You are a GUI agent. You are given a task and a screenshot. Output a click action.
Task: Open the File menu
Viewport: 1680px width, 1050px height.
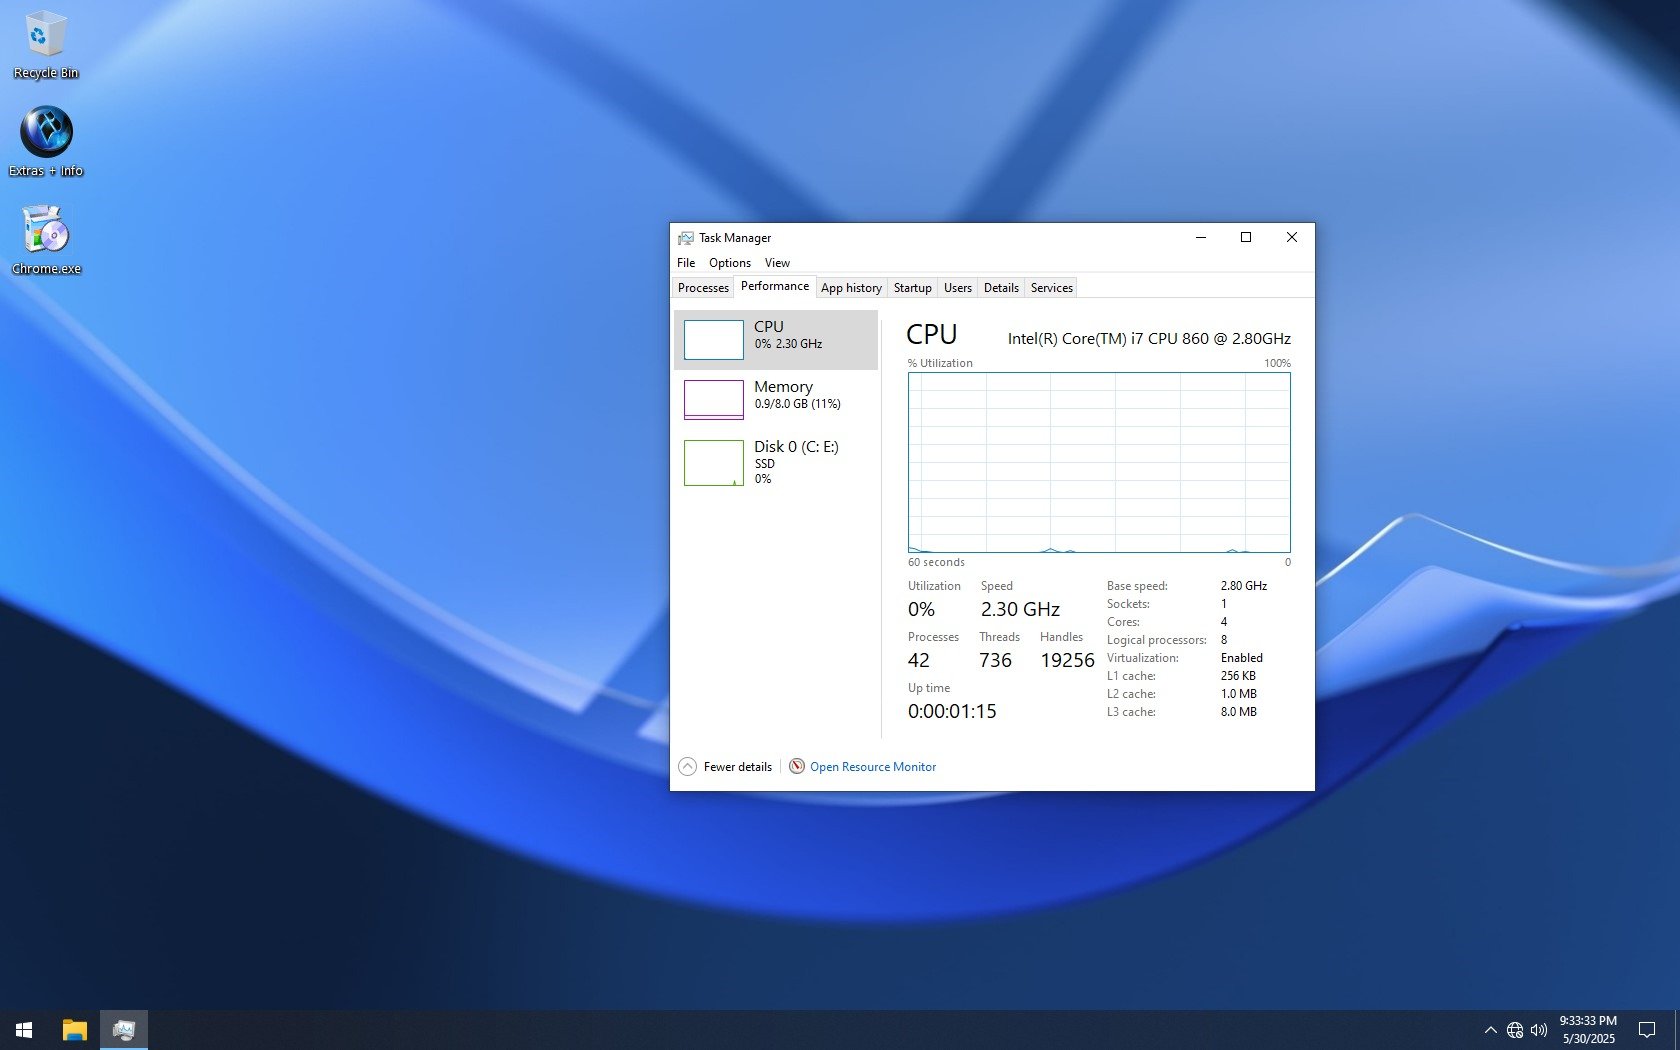coord(686,263)
